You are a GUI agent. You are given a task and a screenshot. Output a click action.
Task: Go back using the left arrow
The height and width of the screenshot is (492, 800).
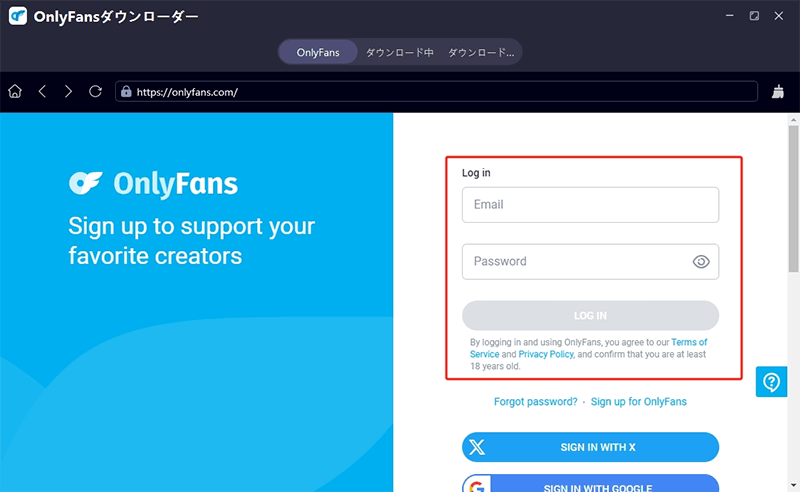click(x=42, y=92)
